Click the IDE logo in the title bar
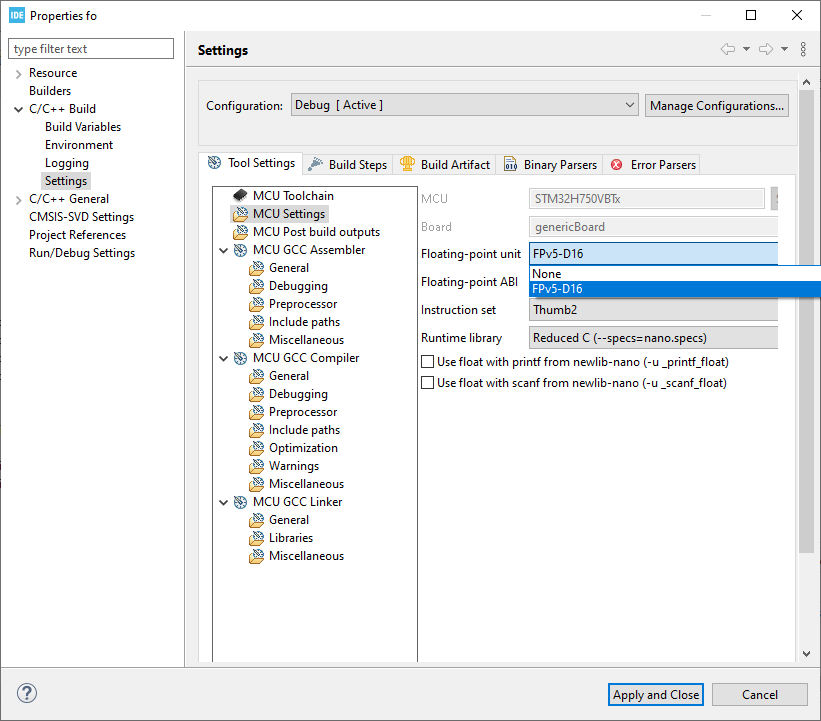 coord(17,15)
